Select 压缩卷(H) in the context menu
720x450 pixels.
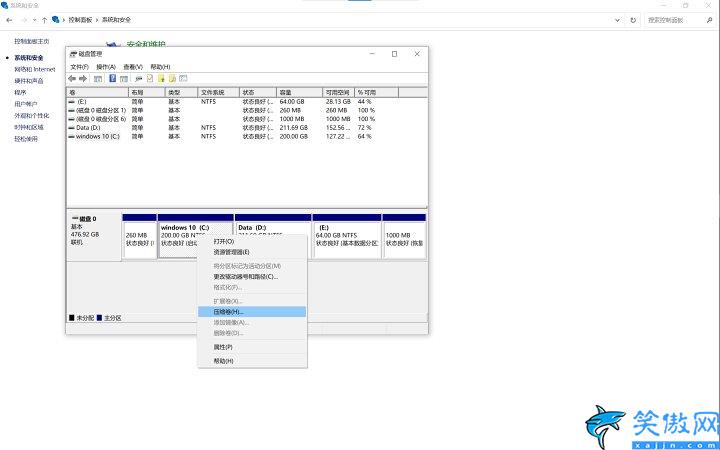click(x=252, y=312)
